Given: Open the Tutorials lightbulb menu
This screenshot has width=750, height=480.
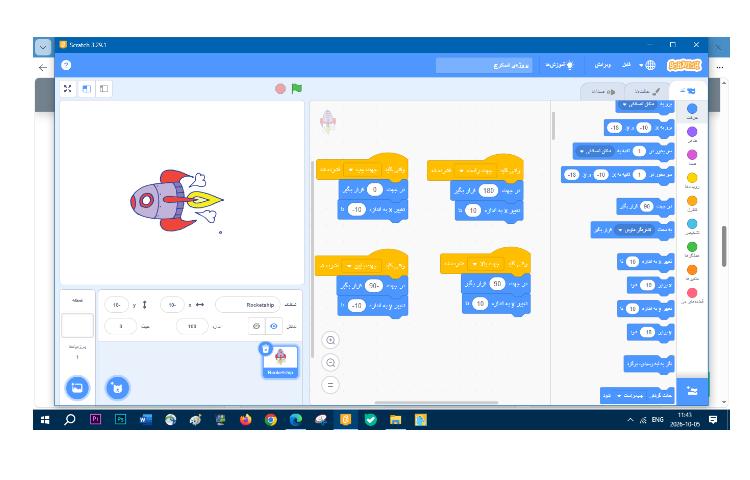Looking at the screenshot, I should click(x=560, y=65).
